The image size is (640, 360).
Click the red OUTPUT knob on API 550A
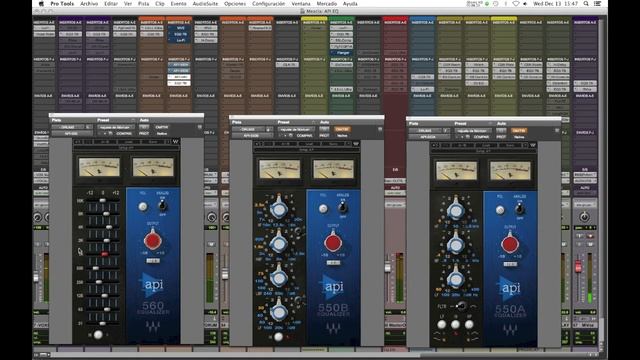point(510,244)
